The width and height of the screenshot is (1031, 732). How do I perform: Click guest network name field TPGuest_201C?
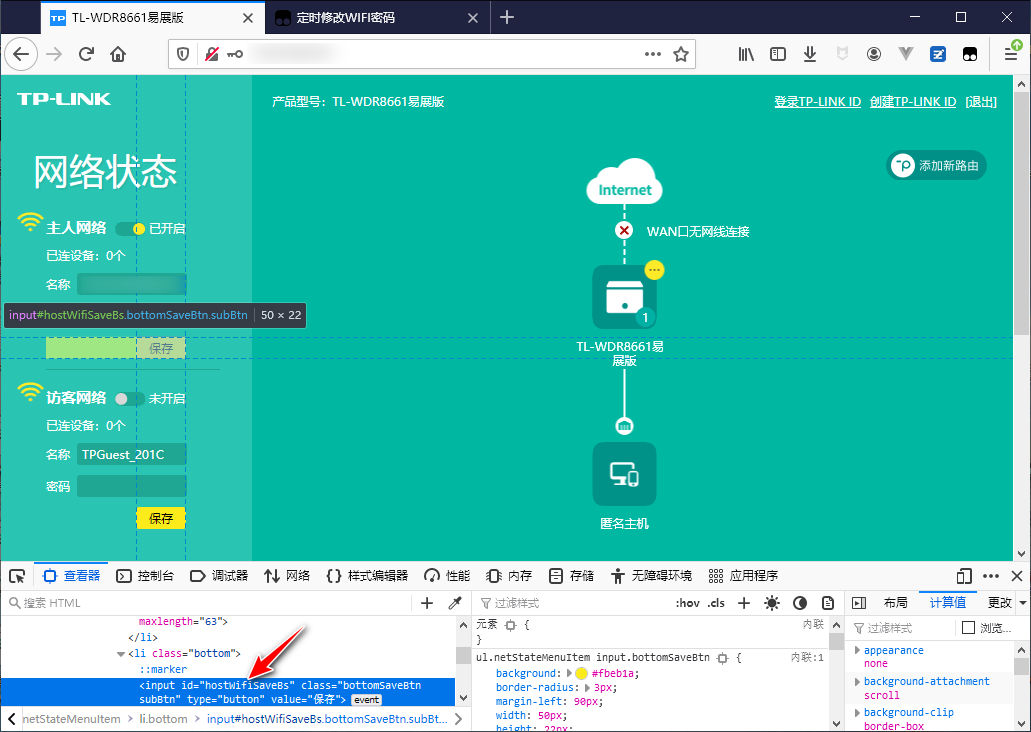pyautogui.click(x=132, y=454)
